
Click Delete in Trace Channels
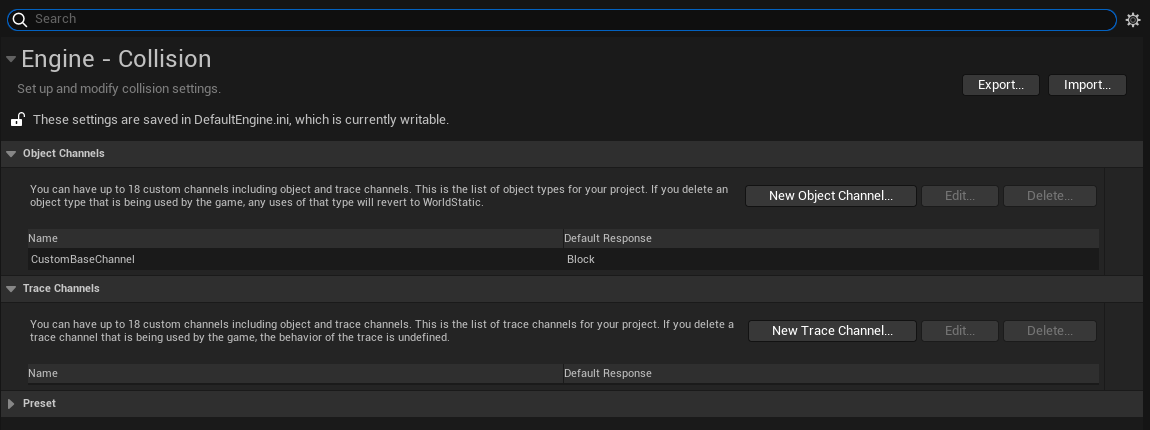point(1050,331)
